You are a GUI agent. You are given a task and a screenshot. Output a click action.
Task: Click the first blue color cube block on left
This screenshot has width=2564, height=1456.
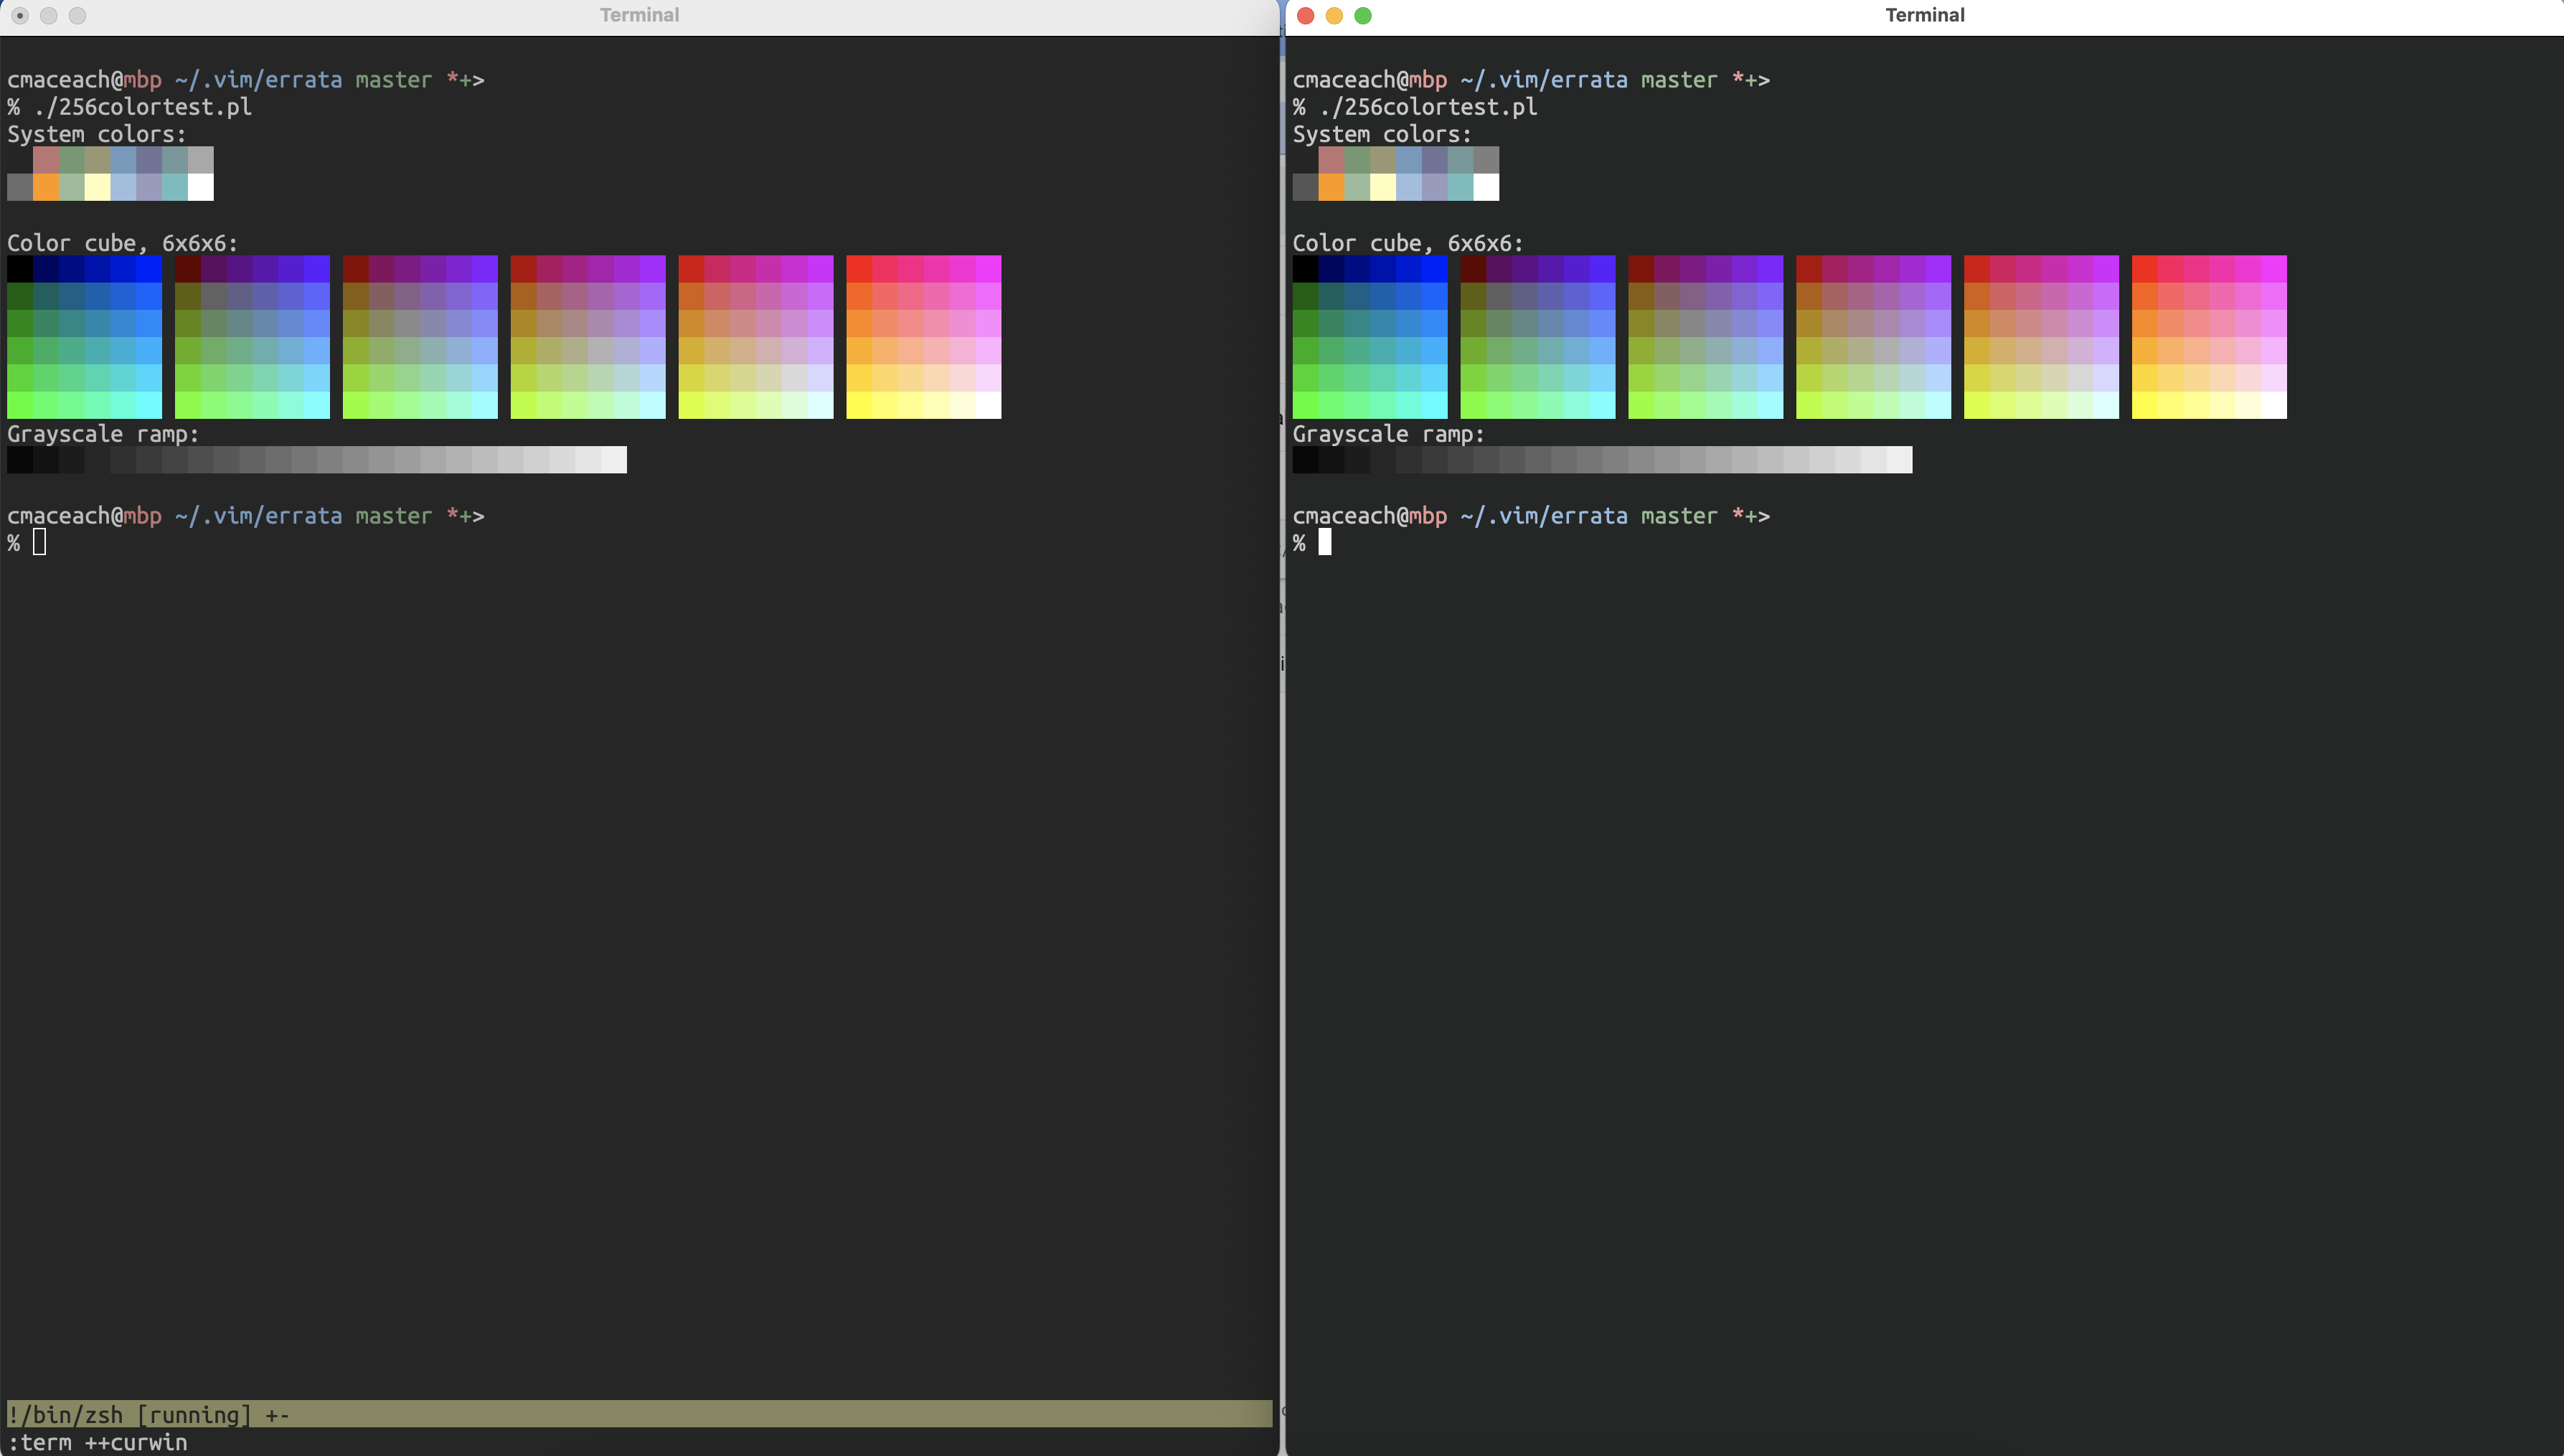point(84,337)
